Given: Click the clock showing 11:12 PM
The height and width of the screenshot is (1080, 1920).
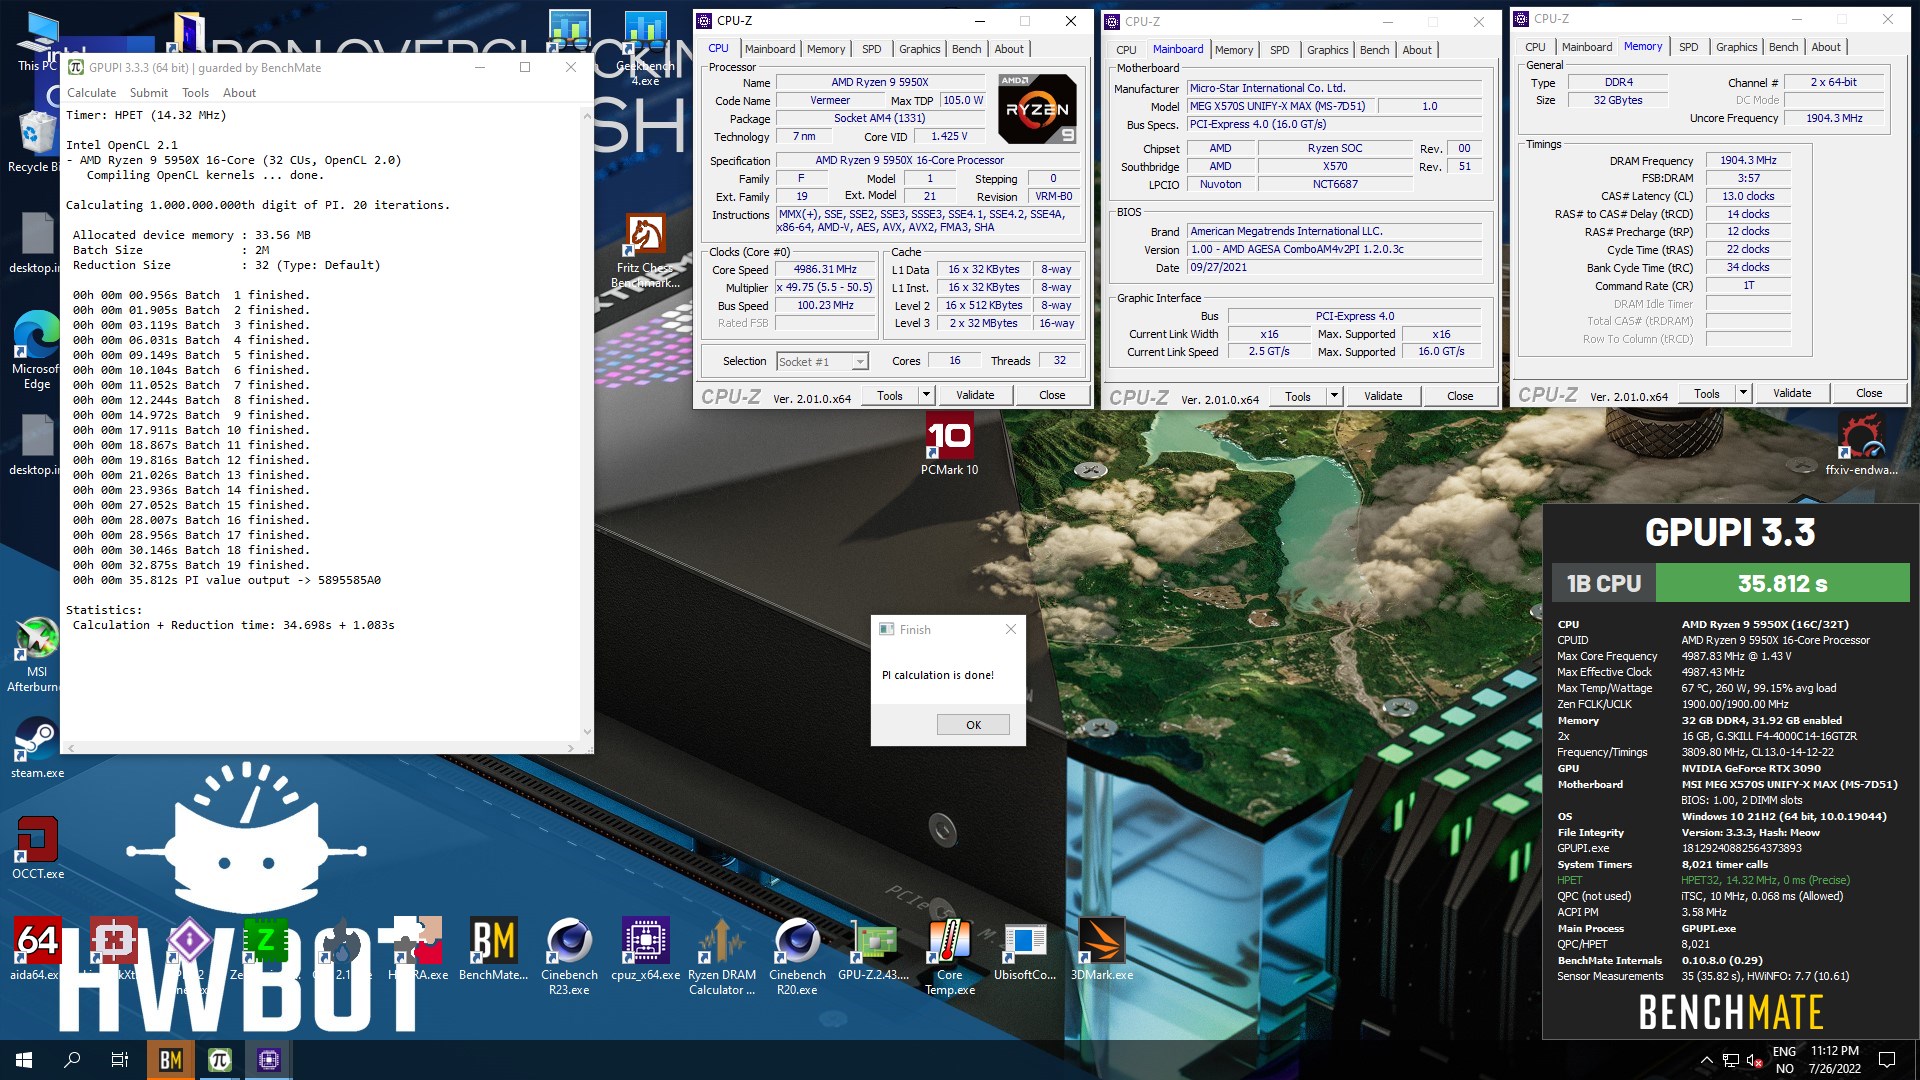Looking at the screenshot, I should click(x=1834, y=1051).
